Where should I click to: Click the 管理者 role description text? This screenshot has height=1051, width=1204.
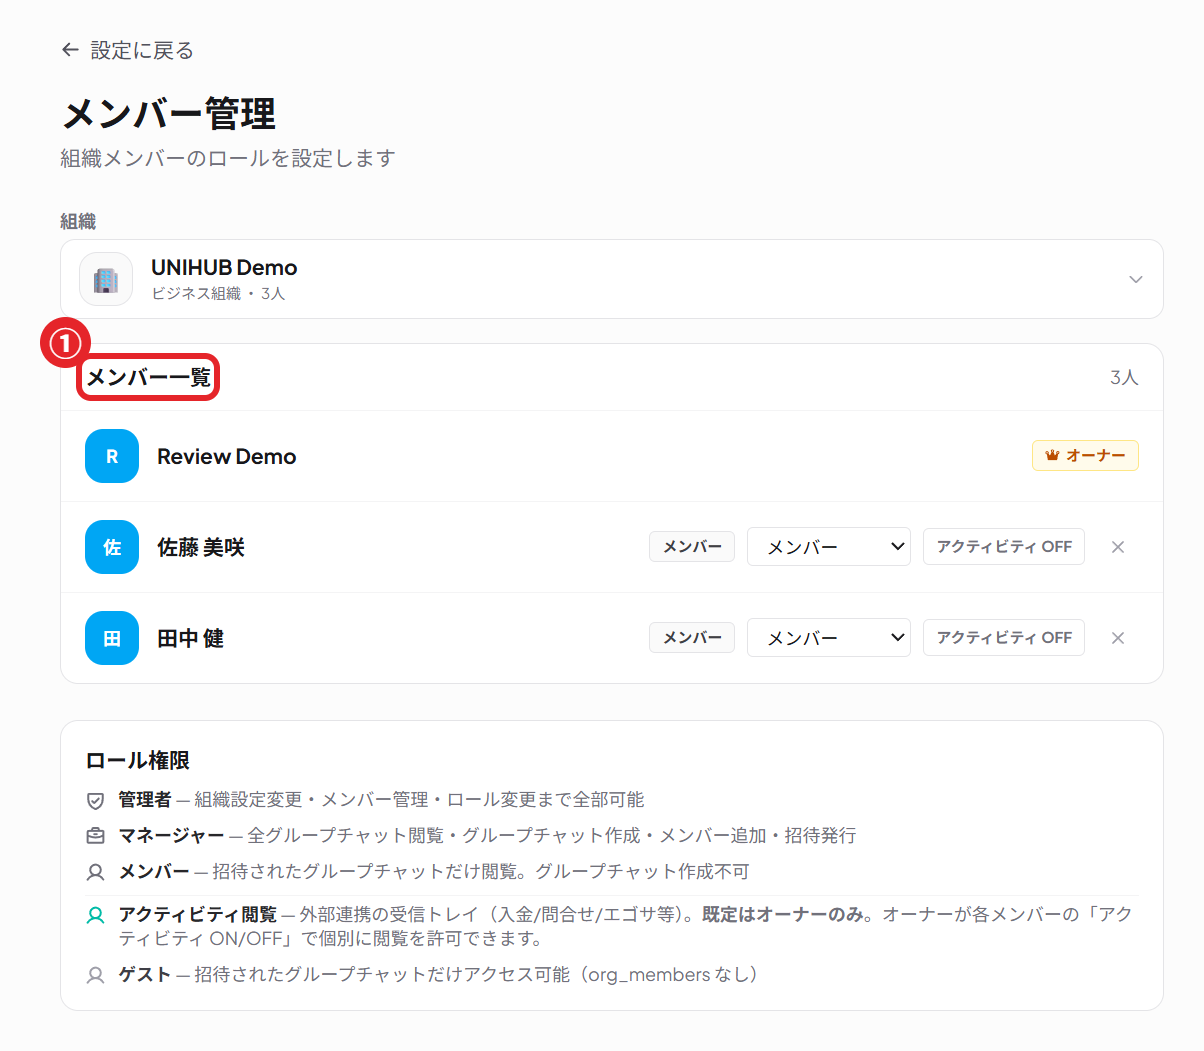[x=381, y=800]
